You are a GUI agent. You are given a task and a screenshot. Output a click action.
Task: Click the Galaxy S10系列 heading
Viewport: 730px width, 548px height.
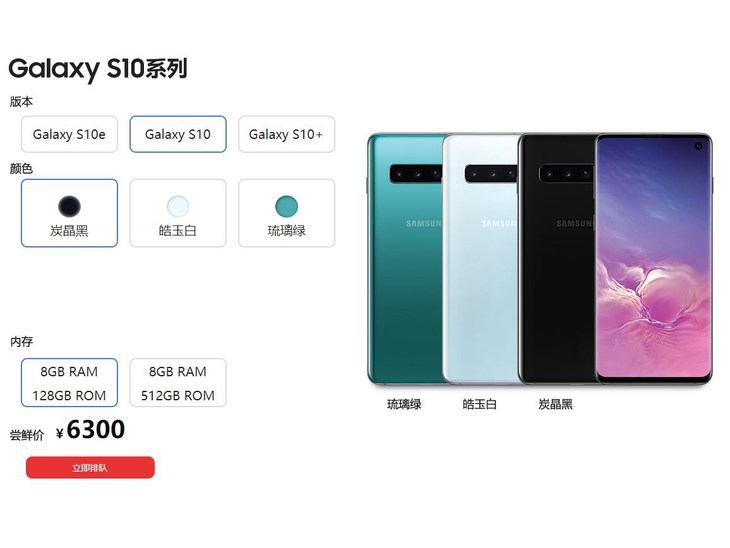(98, 69)
